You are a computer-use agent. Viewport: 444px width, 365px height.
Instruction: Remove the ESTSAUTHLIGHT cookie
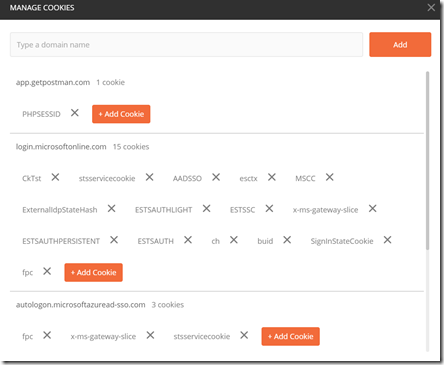coord(207,209)
